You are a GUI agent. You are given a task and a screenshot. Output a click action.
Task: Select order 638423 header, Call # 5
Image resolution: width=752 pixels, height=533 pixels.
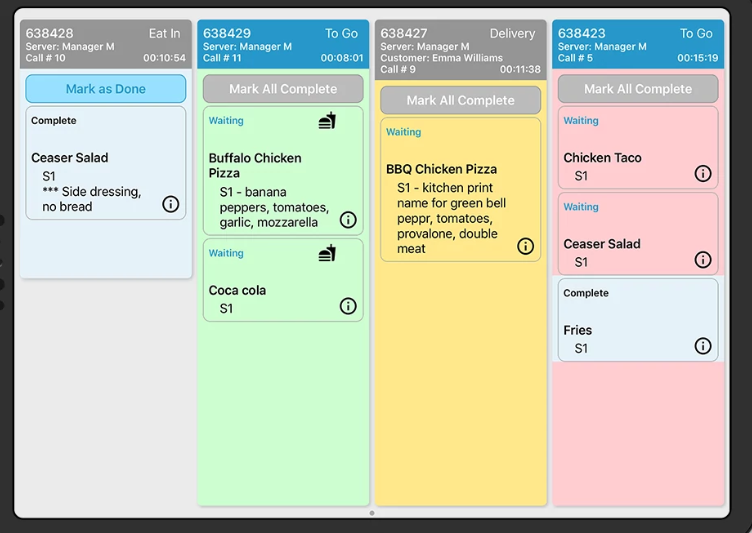pos(638,45)
